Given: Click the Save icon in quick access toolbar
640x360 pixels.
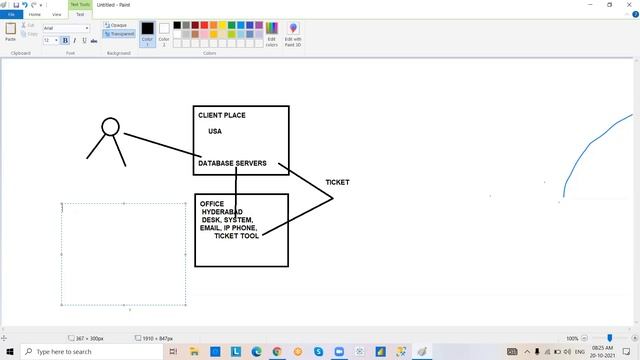Looking at the screenshot, I should (x=16, y=5).
